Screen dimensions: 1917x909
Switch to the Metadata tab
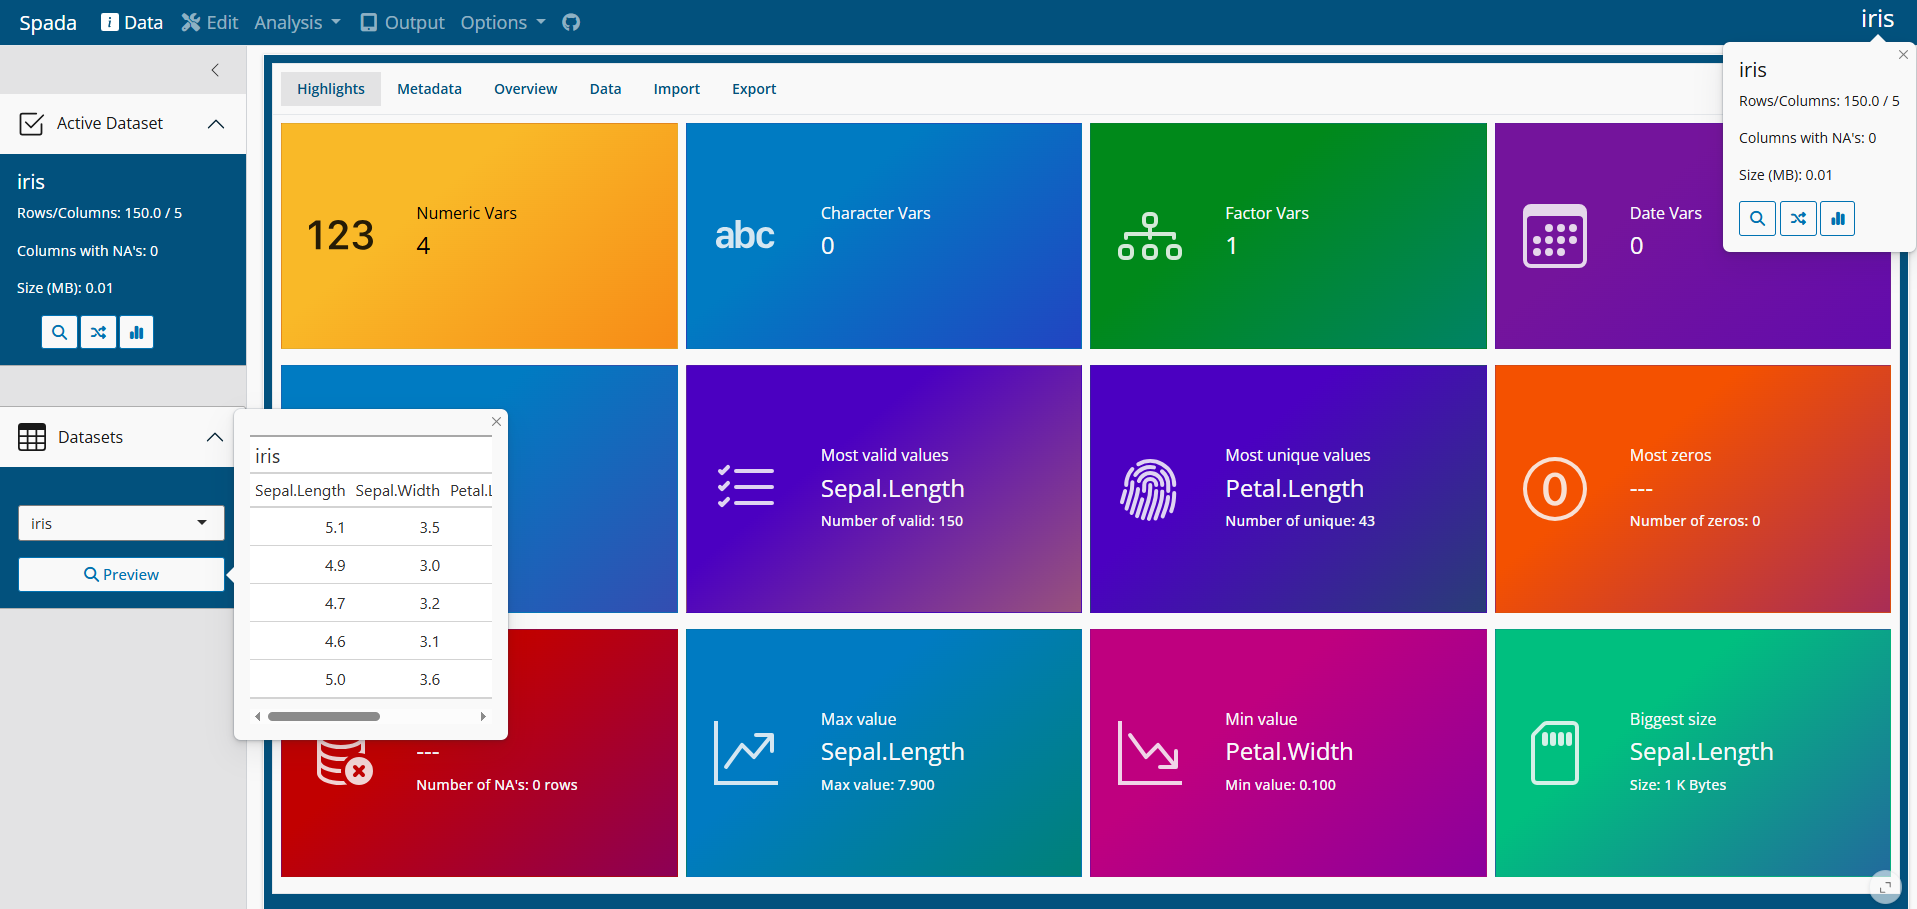coord(429,89)
